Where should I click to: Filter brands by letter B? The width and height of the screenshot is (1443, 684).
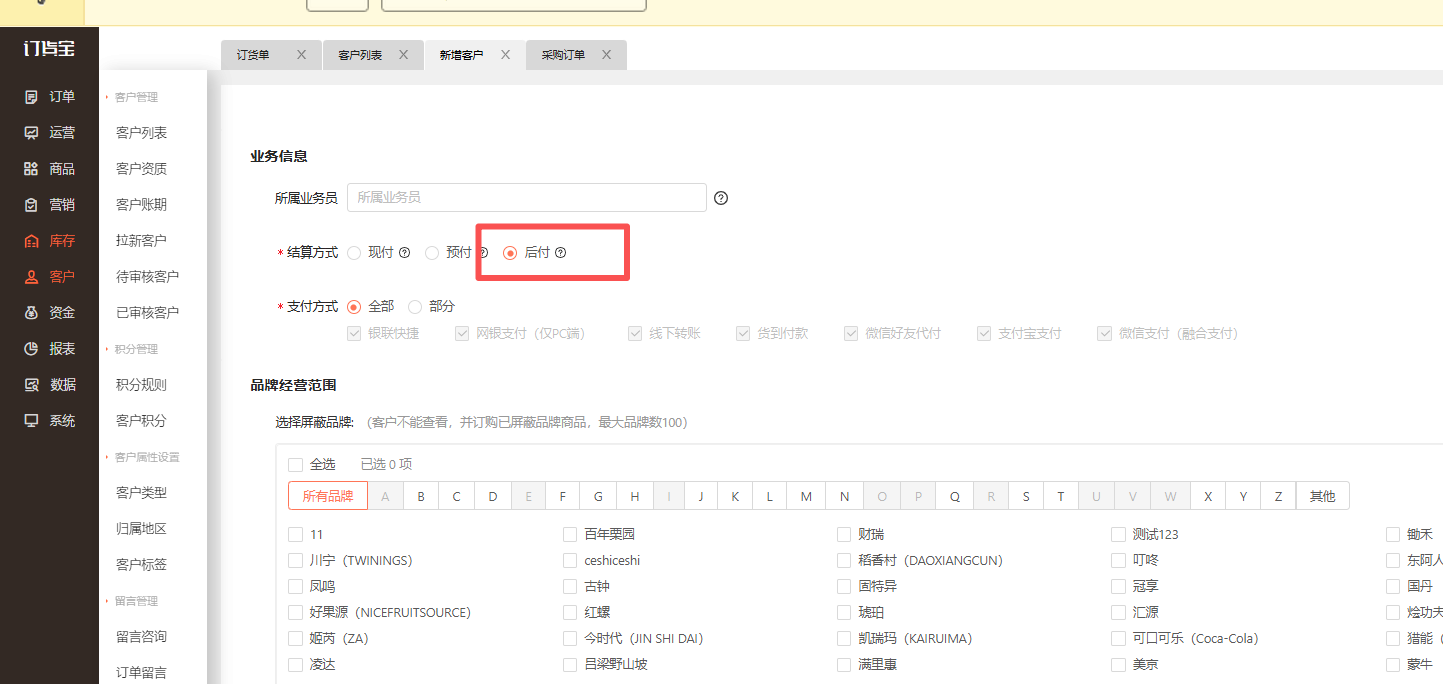[x=421, y=496]
